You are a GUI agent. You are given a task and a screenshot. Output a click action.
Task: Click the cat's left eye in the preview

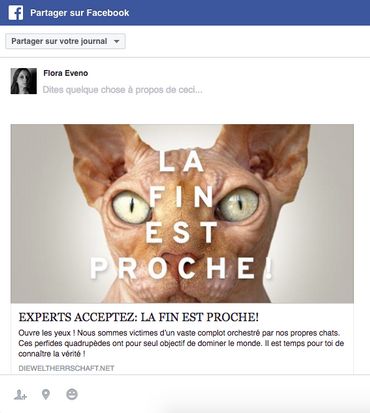131,207
